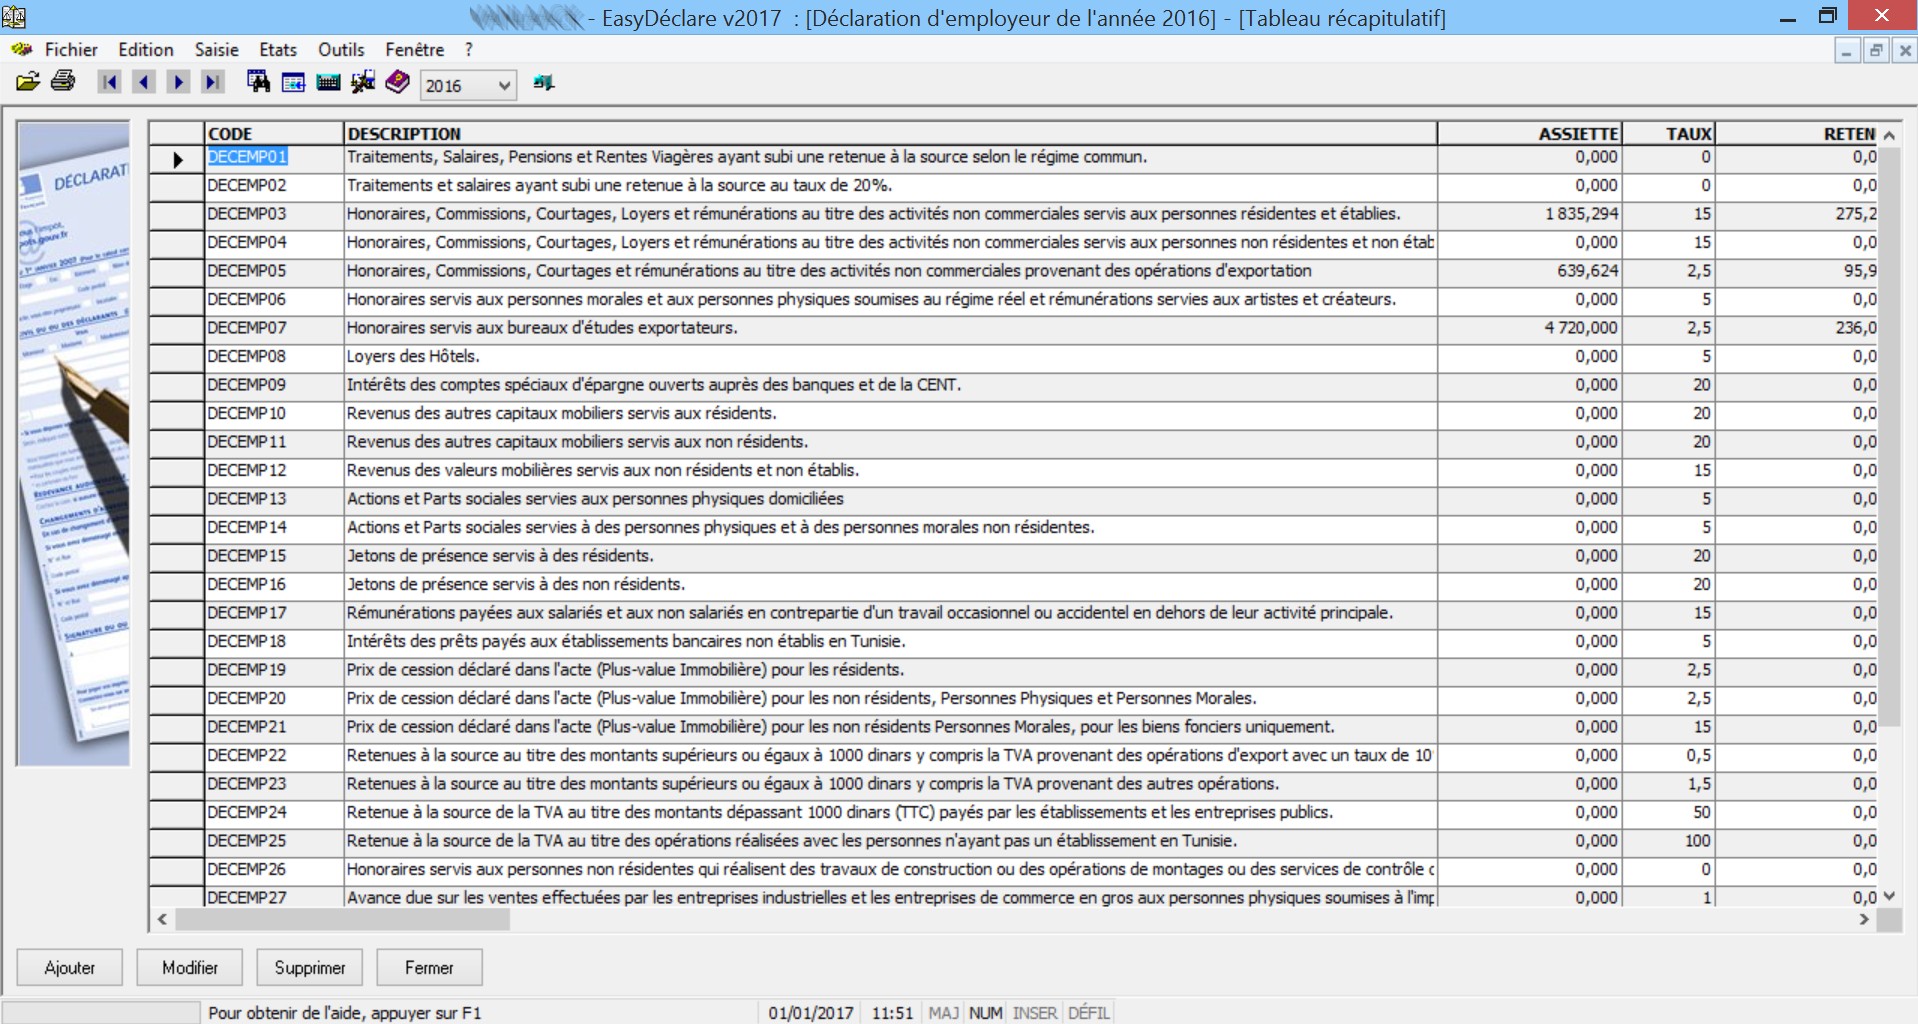Jump to last record arrow

[212, 83]
